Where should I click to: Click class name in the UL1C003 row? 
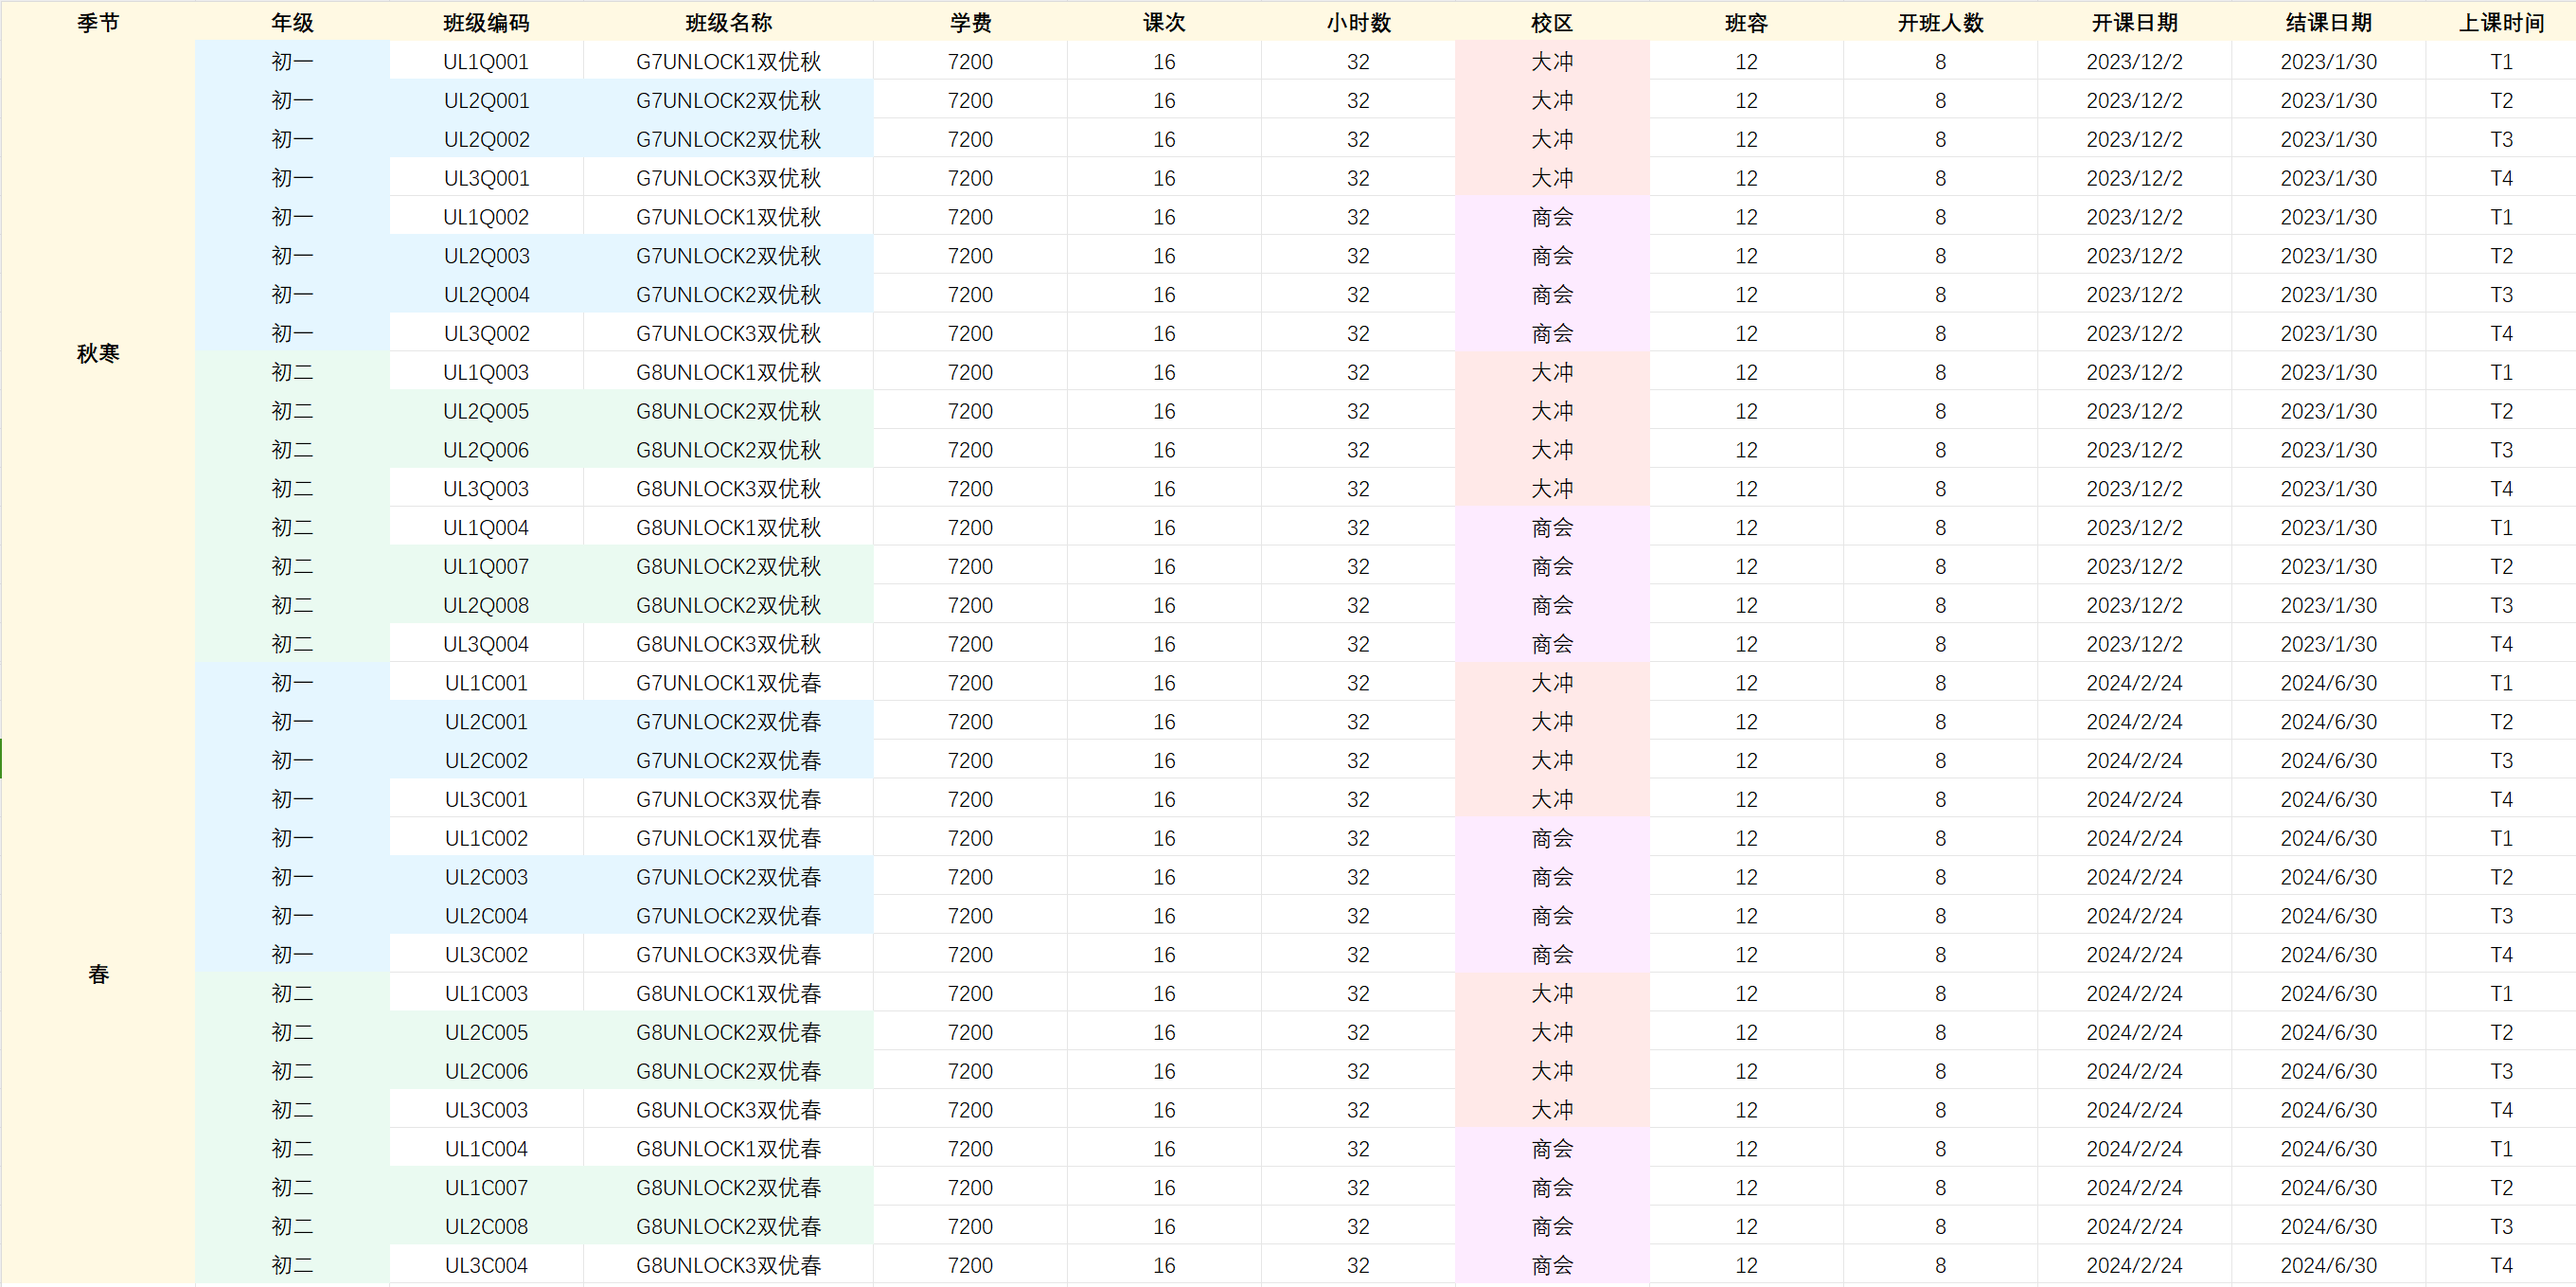tap(728, 993)
